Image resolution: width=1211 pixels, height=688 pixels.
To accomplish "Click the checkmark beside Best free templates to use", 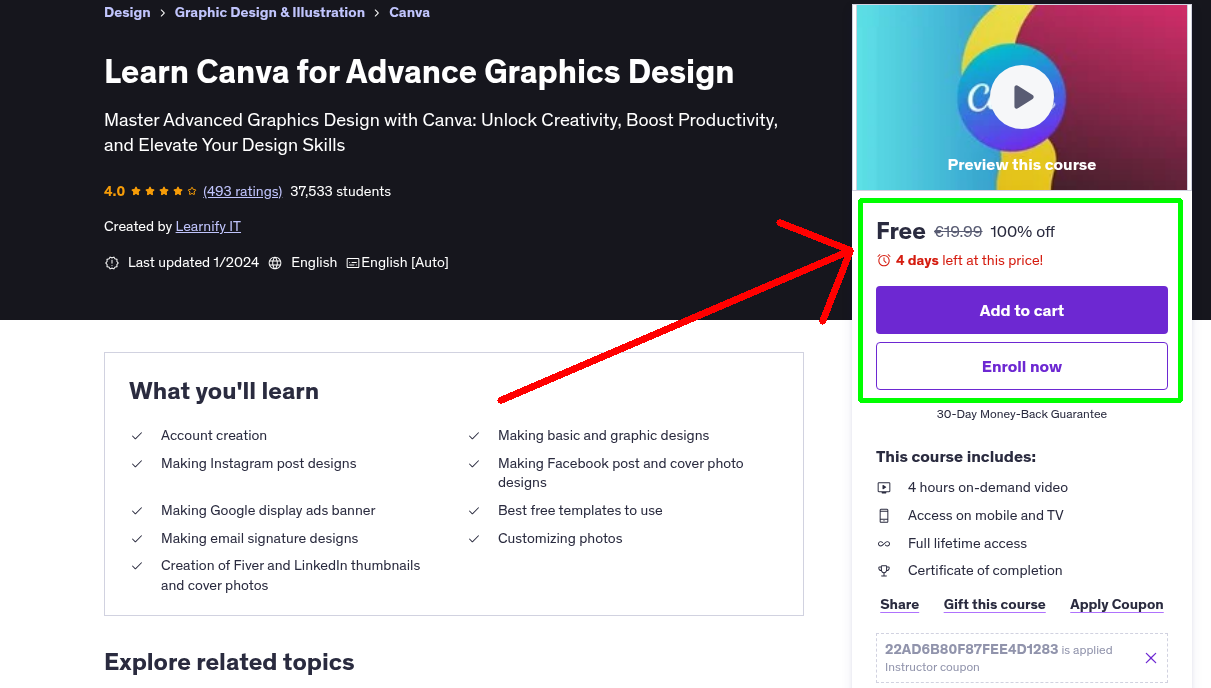I will pyautogui.click(x=474, y=511).
